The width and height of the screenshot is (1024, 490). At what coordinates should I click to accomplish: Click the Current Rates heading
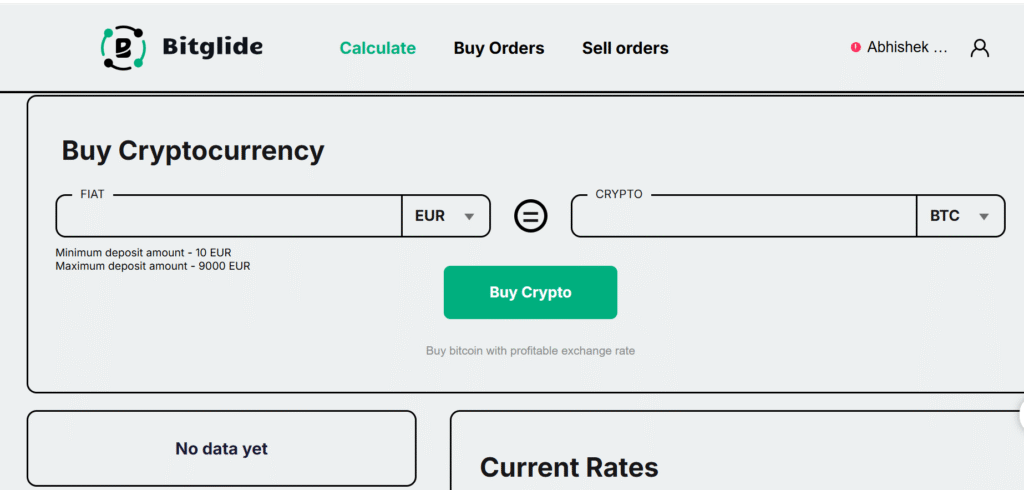tap(569, 467)
